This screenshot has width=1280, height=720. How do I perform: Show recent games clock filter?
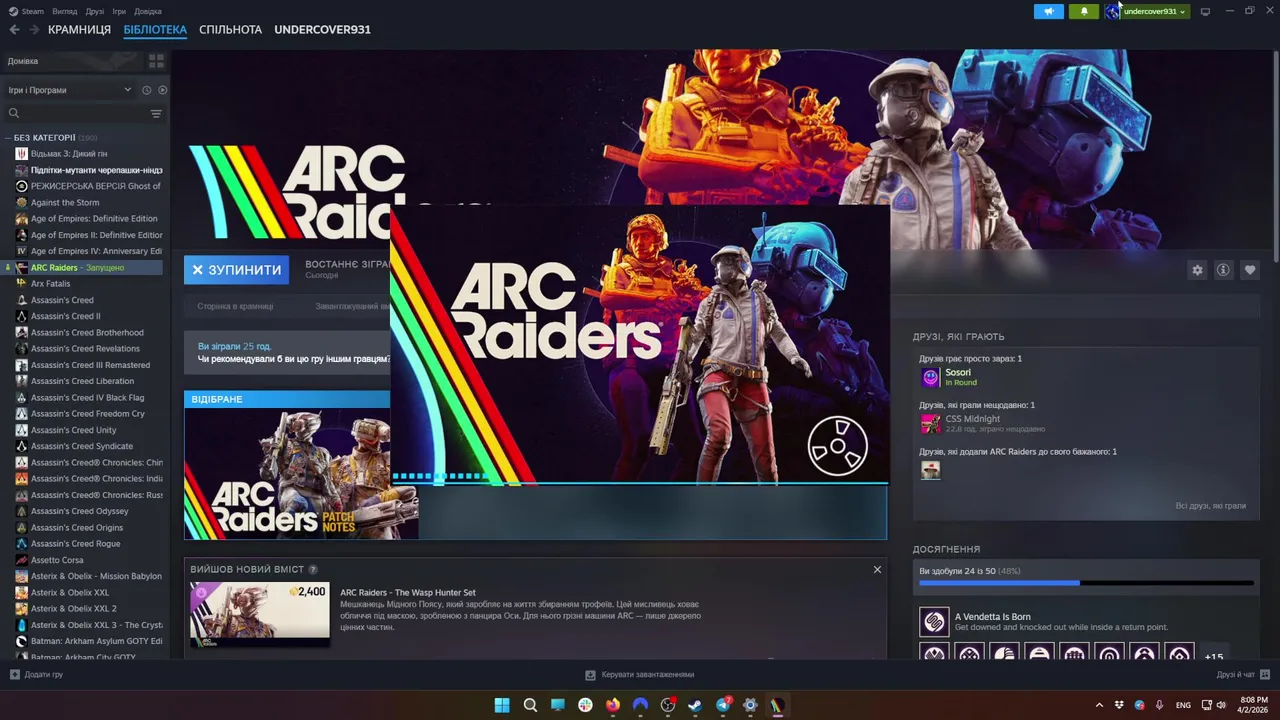(x=146, y=90)
